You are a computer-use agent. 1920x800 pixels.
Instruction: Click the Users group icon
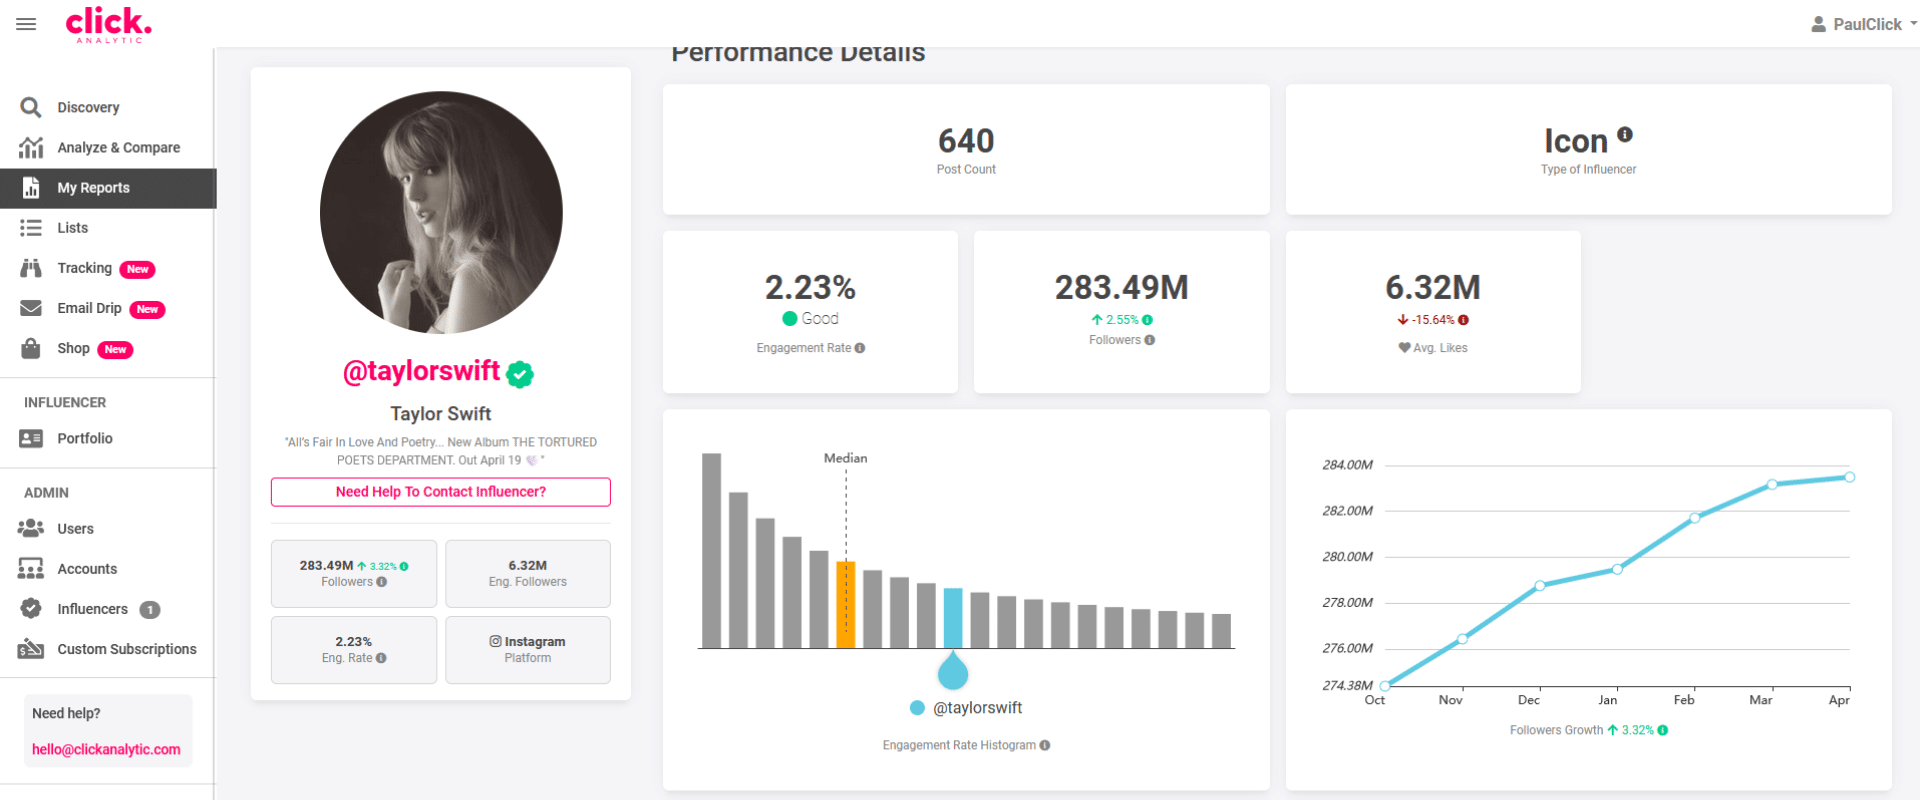pos(31,528)
